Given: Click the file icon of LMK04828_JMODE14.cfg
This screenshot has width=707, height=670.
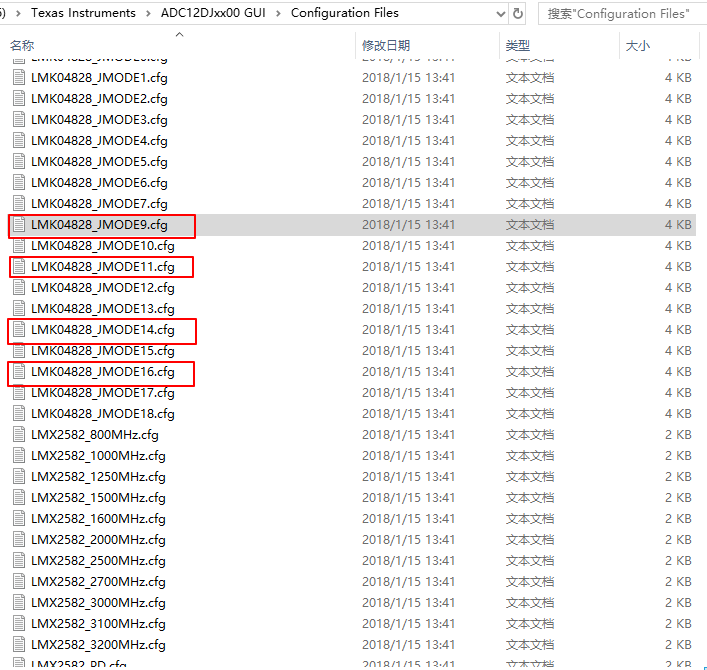Looking at the screenshot, I should pos(19,330).
